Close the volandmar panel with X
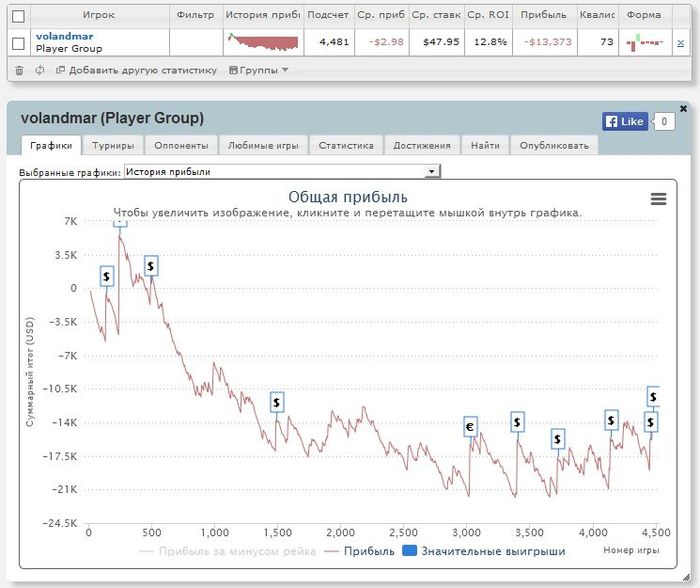The height and width of the screenshot is (588, 700). (x=683, y=108)
